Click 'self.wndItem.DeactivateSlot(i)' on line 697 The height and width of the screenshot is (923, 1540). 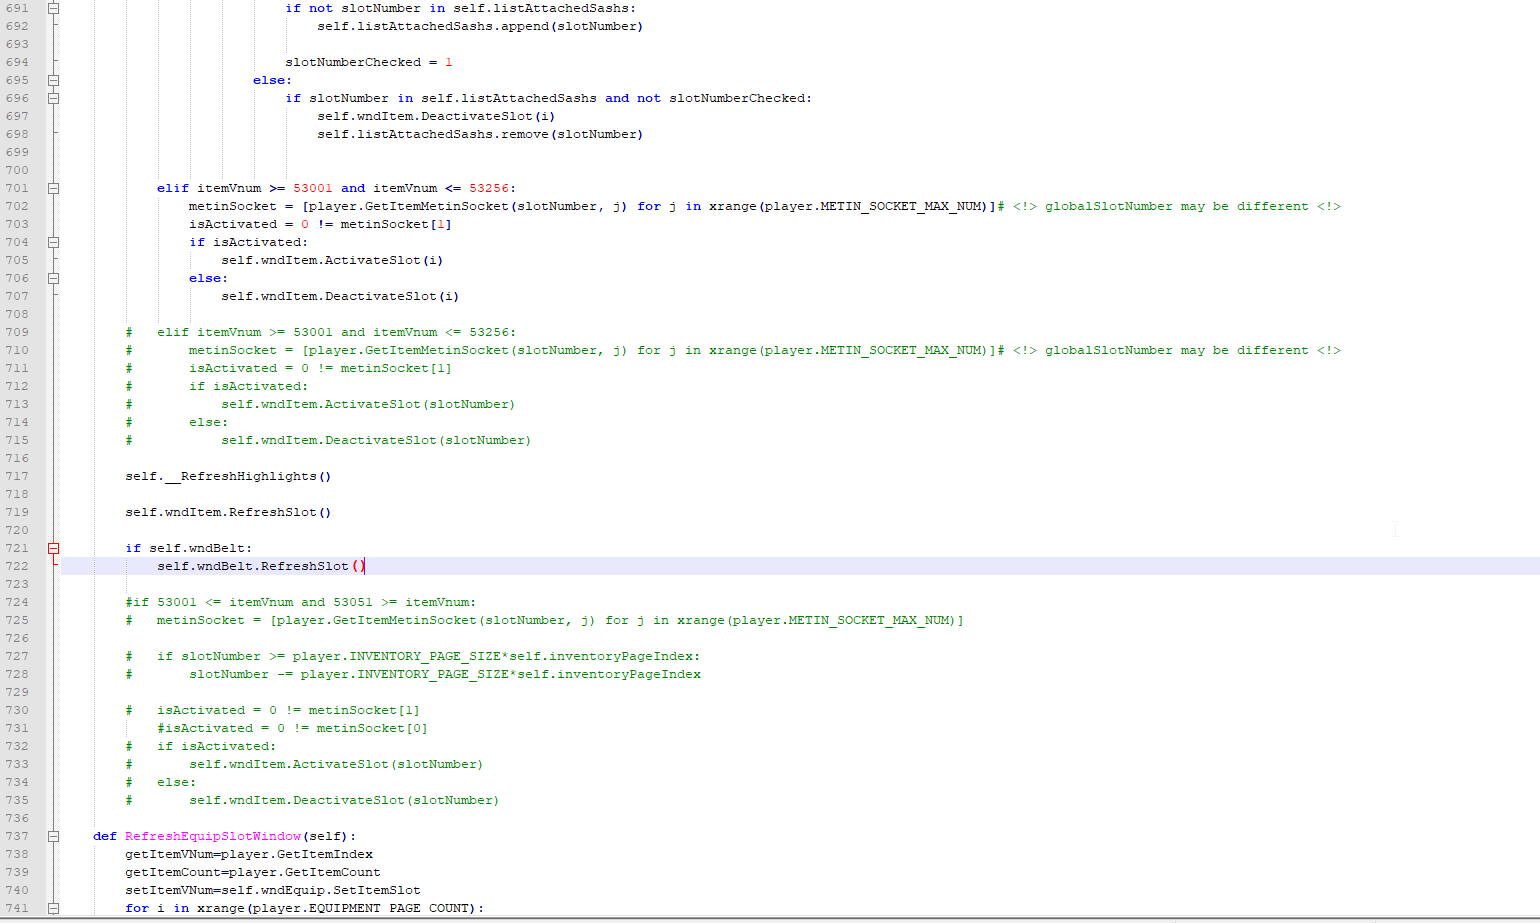click(x=436, y=116)
